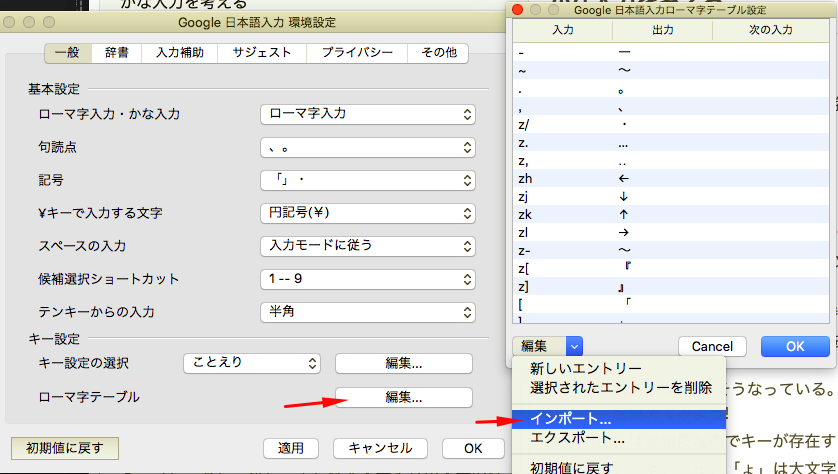
Task: Choose 新しいエントリー from the menu
Action: (x=618, y=368)
